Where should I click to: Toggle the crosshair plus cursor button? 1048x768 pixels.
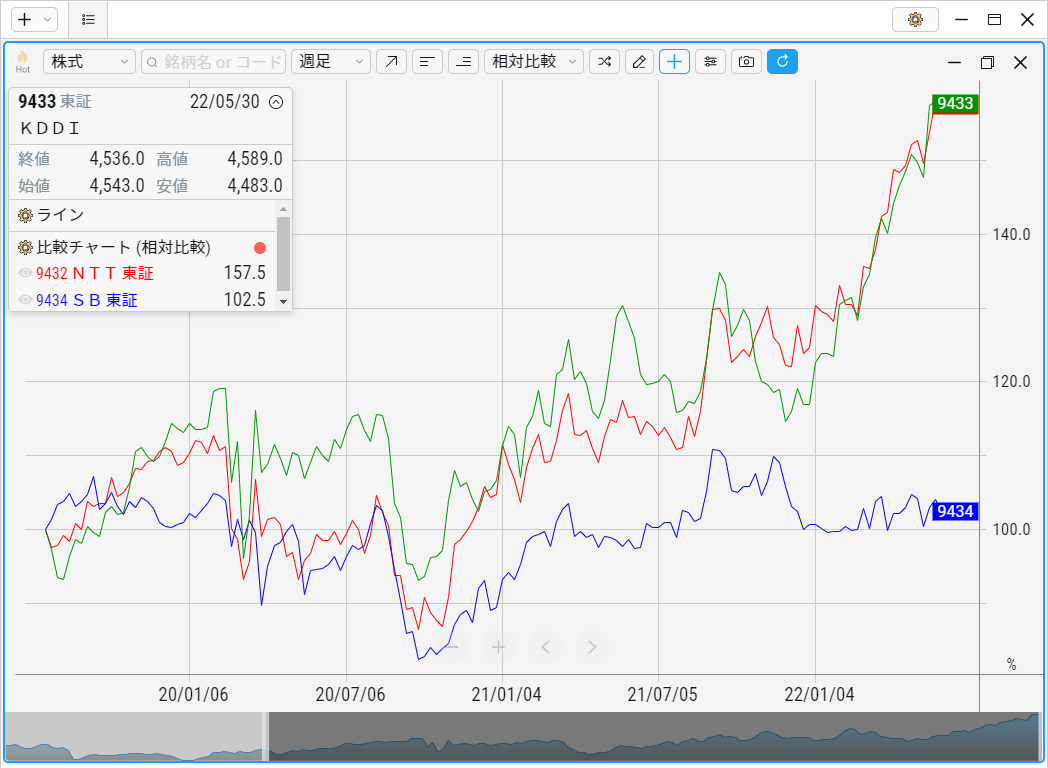tap(674, 61)
